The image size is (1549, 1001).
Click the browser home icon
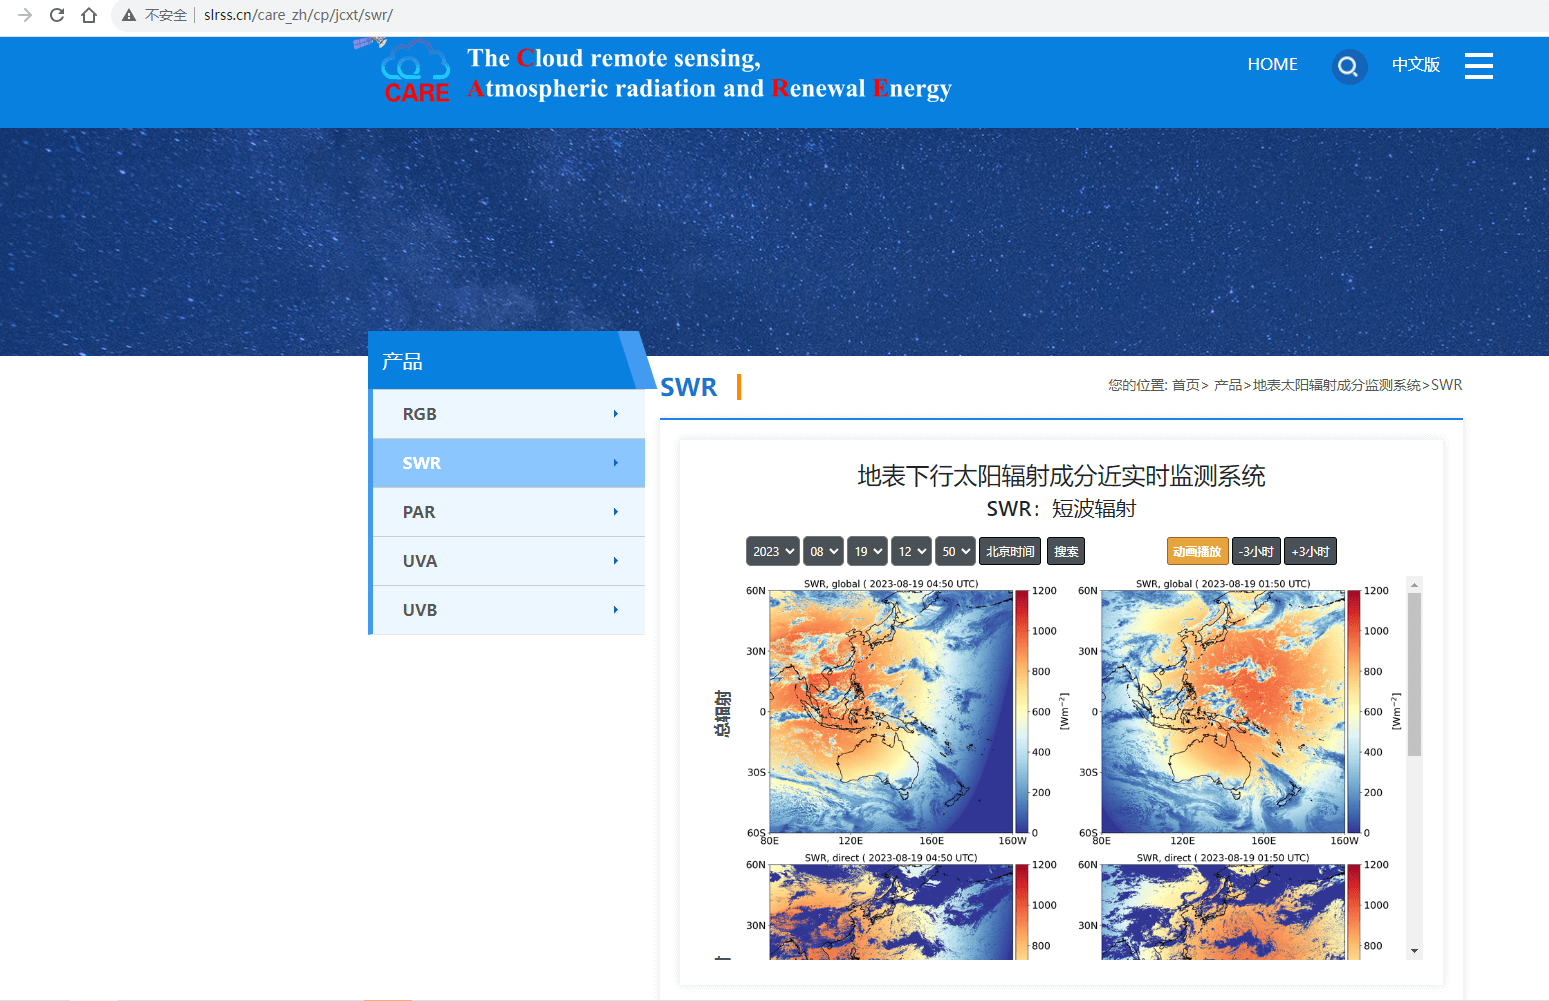pyautogui.click(x=89, y=15)
